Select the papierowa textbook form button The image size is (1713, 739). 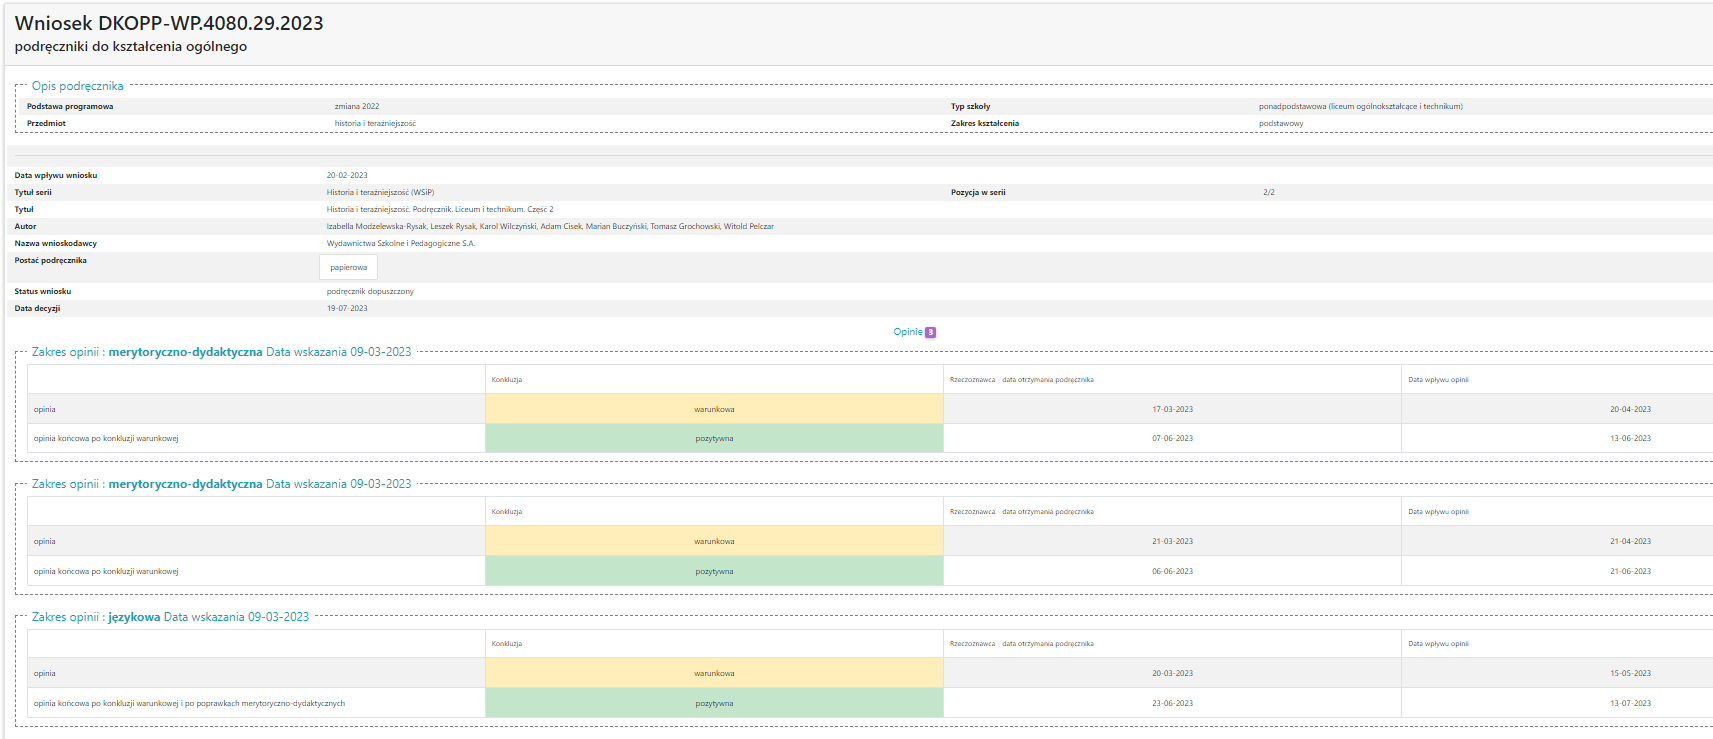348,267
